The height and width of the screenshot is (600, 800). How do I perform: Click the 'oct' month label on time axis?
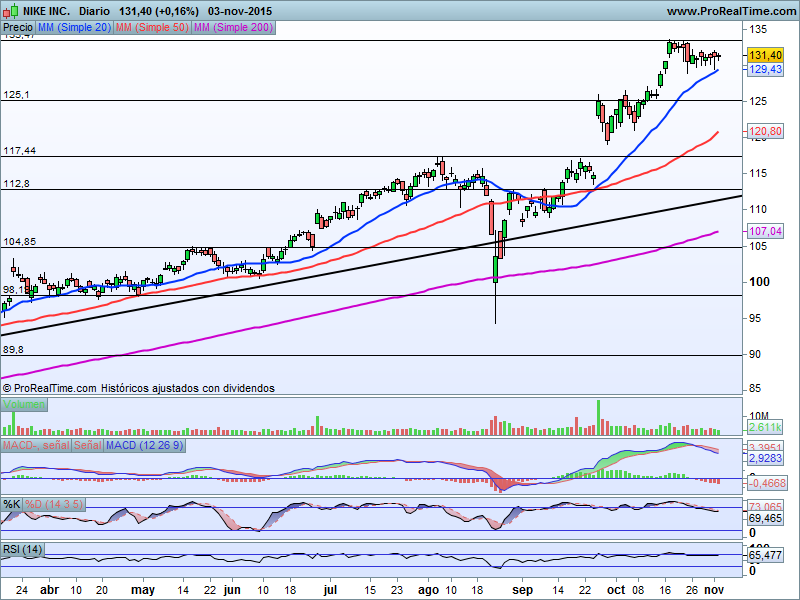point(616,590)
